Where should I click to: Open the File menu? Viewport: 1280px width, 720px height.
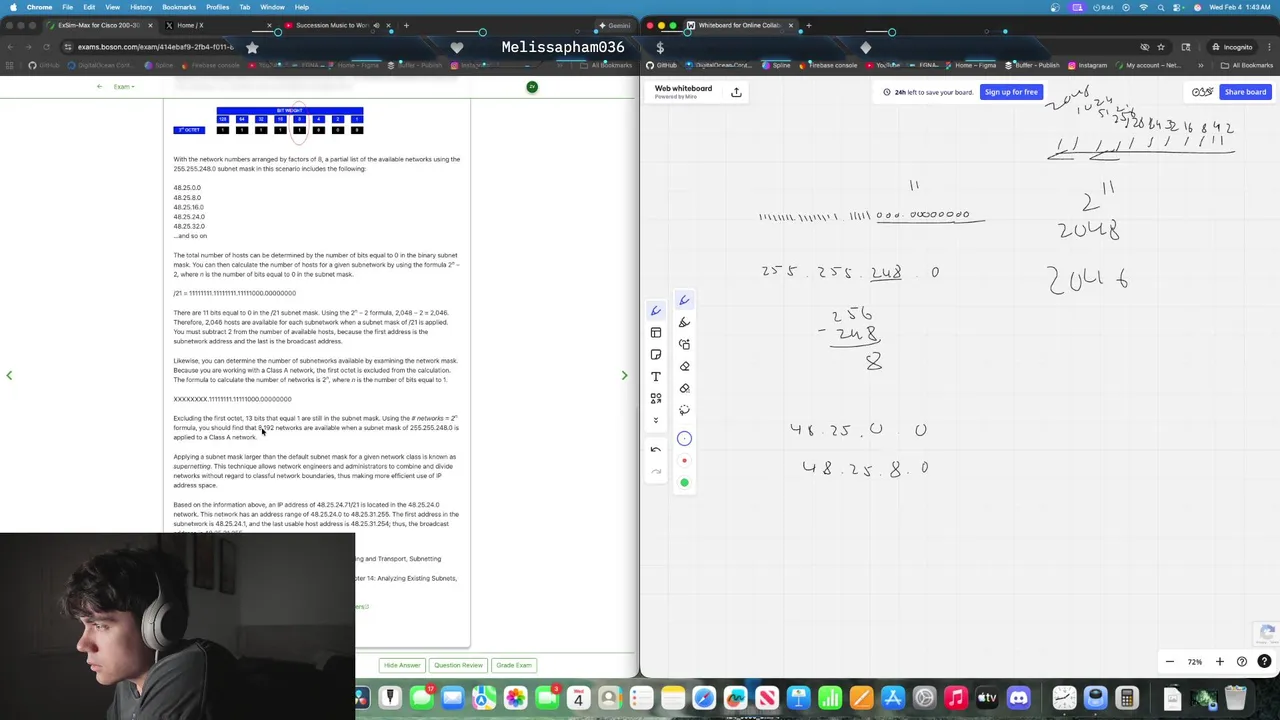point(67,7)
